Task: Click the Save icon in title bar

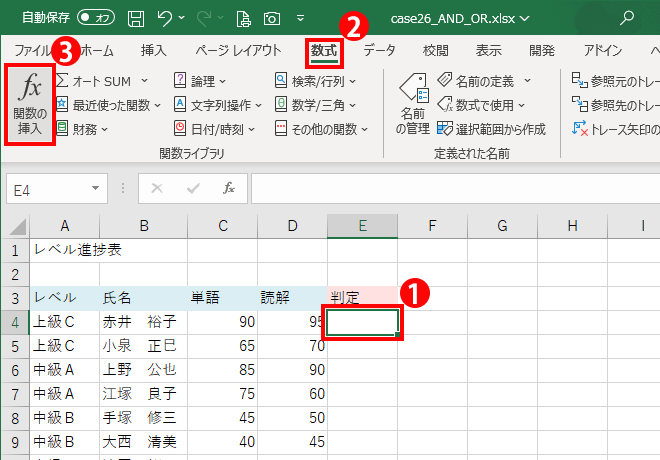Action: (136, 18)
